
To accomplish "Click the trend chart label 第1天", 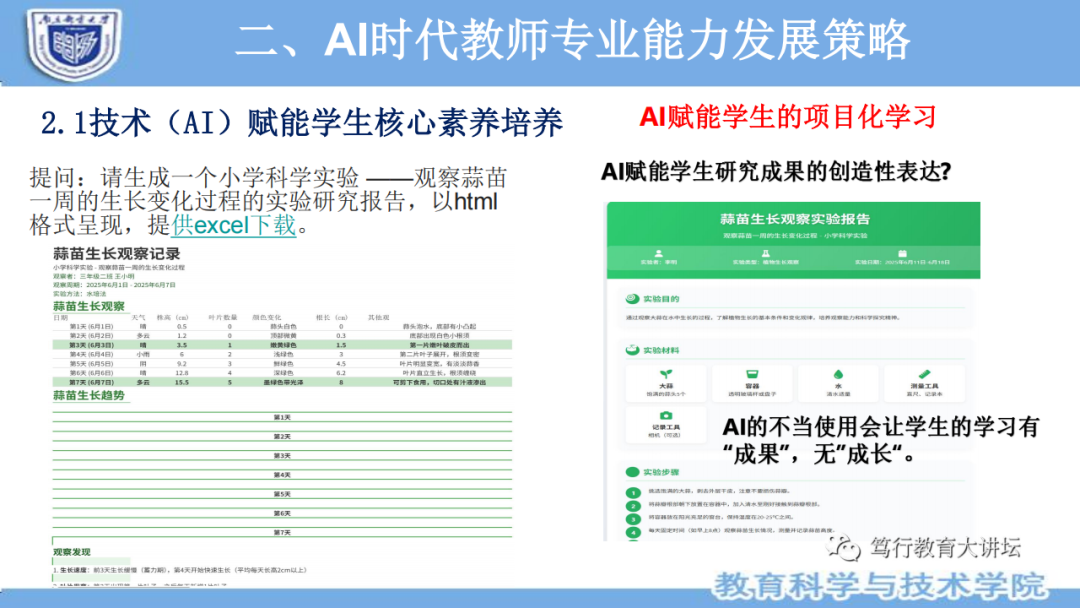I will click(x=282, y=417).
